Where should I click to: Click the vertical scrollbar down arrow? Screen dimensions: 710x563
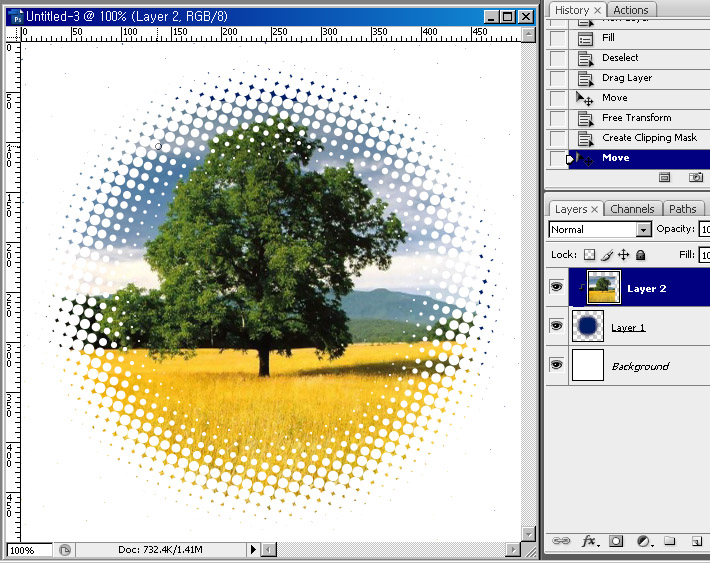pyautogui.click(x=528, y=534)
